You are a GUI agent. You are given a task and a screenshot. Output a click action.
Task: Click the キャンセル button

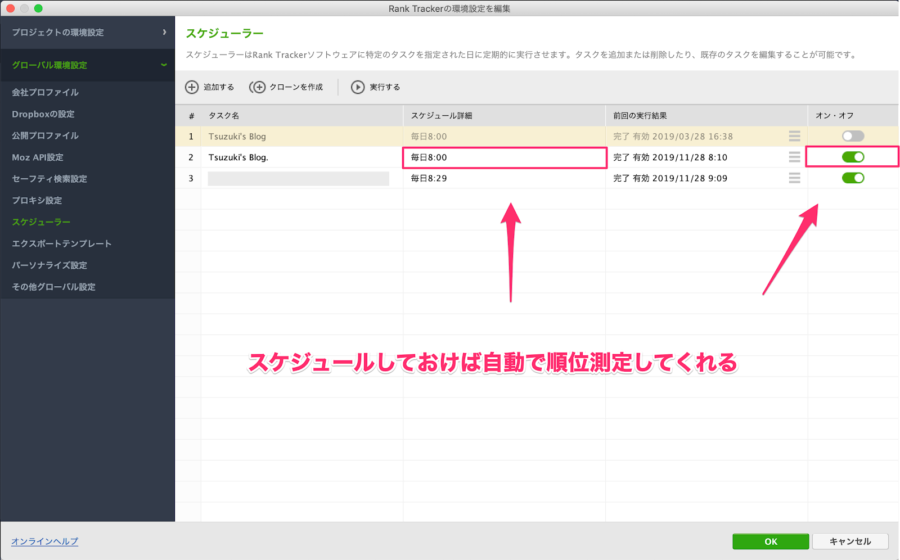point(850,541)
